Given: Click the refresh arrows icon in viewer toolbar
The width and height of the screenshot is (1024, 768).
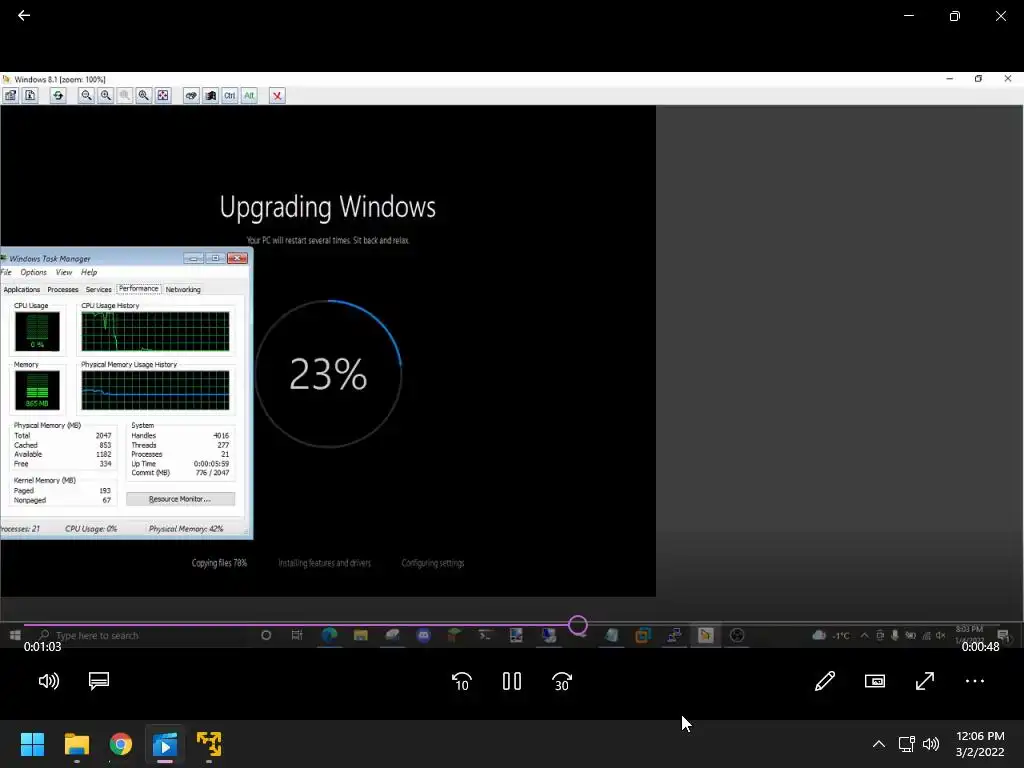Looking at the screenshot, I should tap(58, 95).
